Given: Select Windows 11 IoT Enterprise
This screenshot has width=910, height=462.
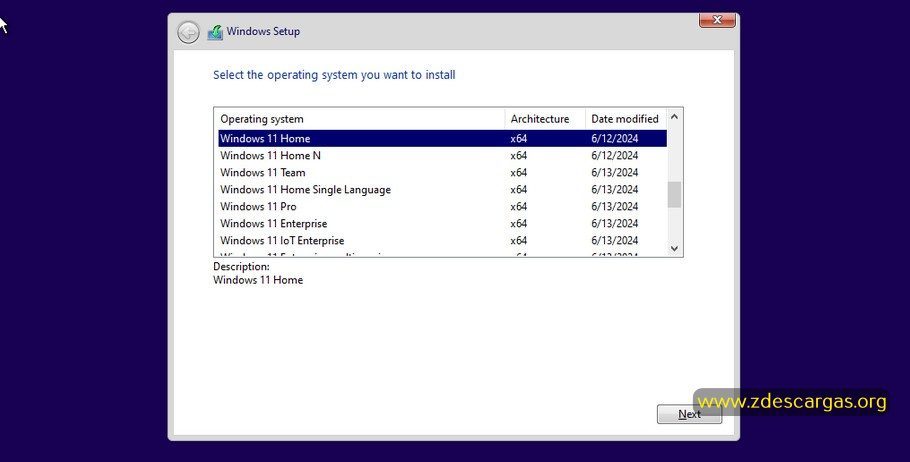Looking at the screenshot, I should click(x=442, y=240).
